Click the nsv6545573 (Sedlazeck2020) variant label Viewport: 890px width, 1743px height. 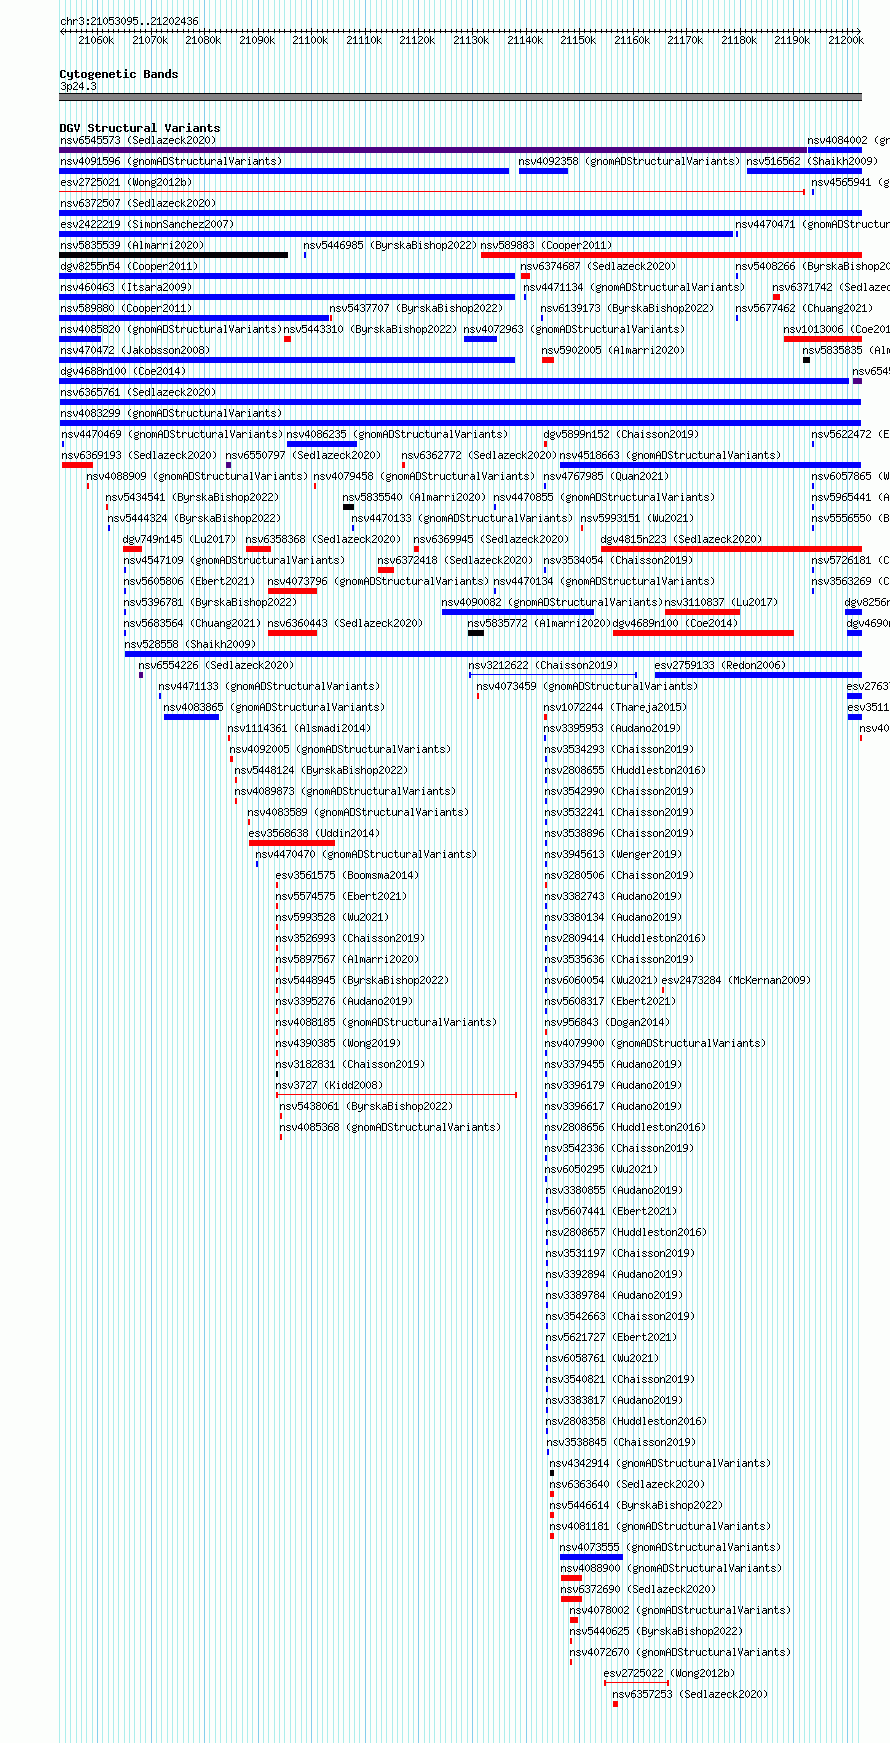[137, 140]
